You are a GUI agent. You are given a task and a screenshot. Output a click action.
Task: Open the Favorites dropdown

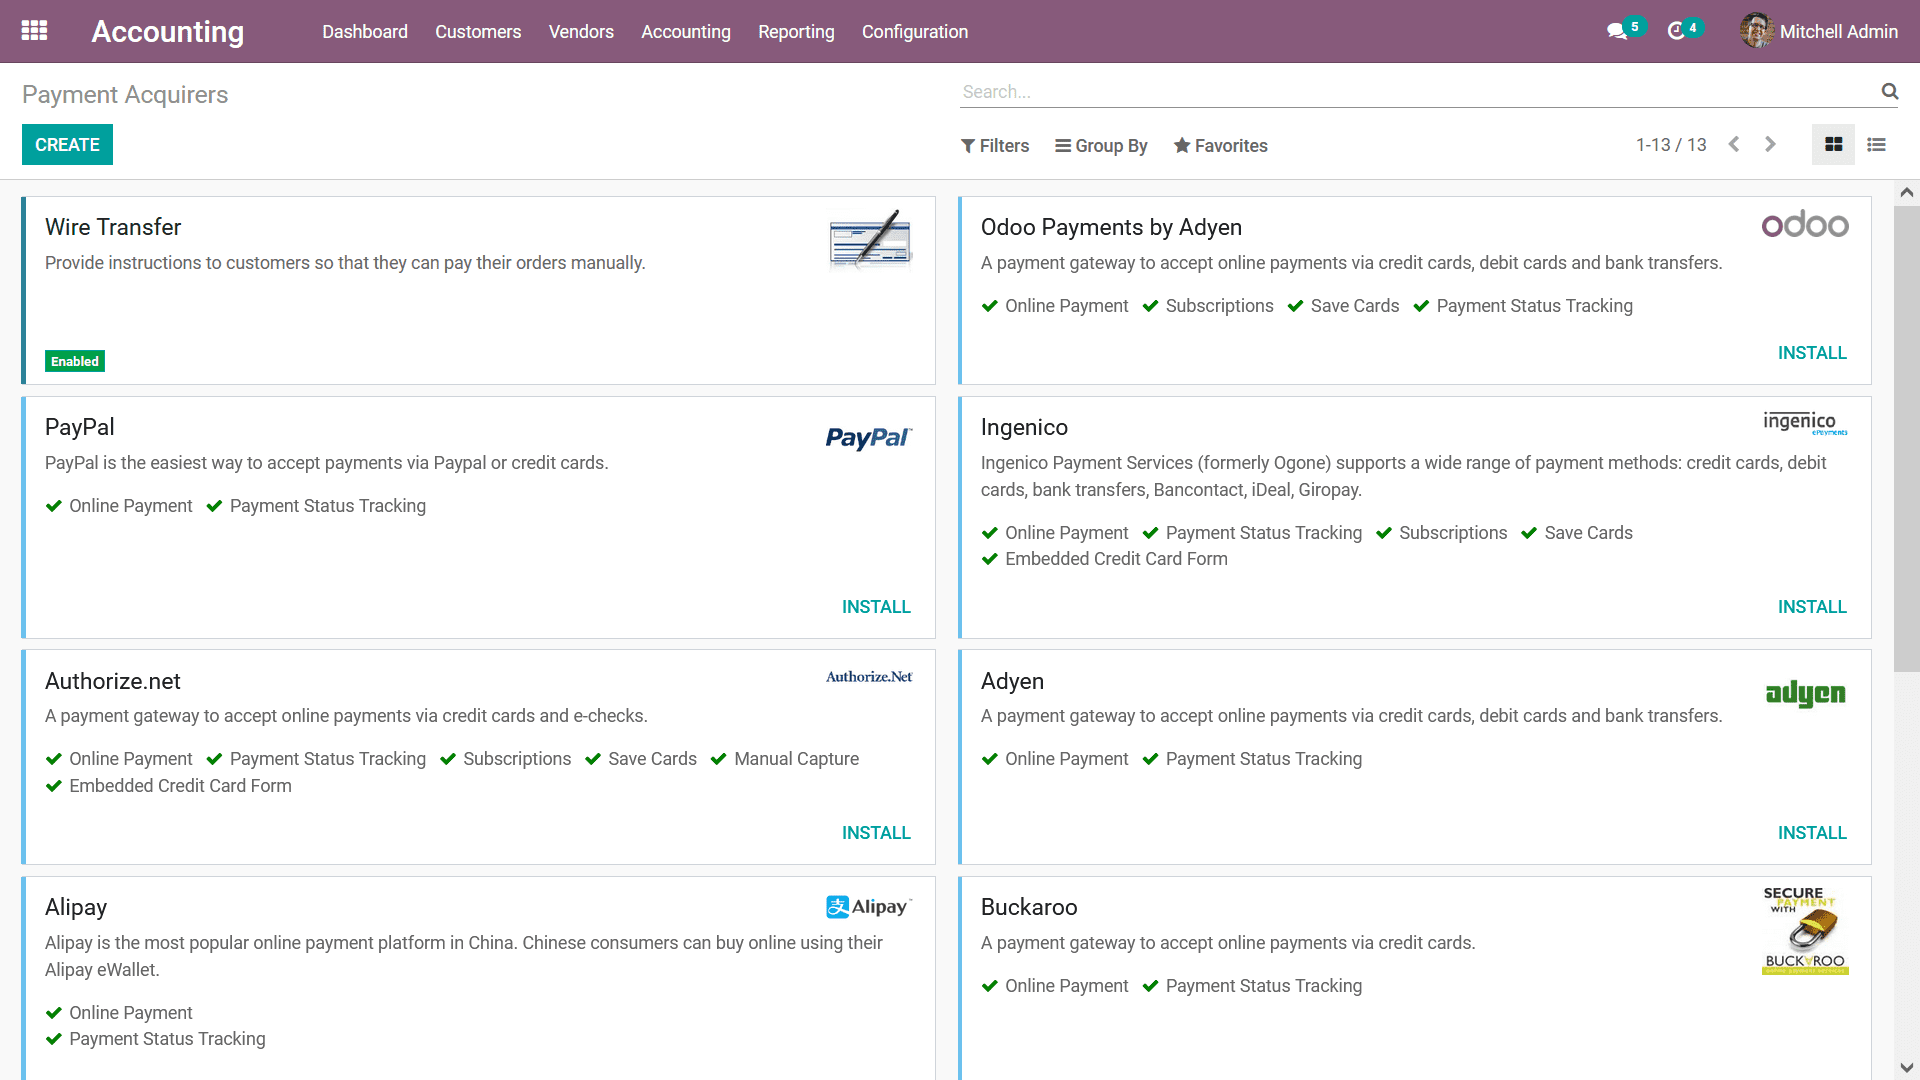point(1220,146)
